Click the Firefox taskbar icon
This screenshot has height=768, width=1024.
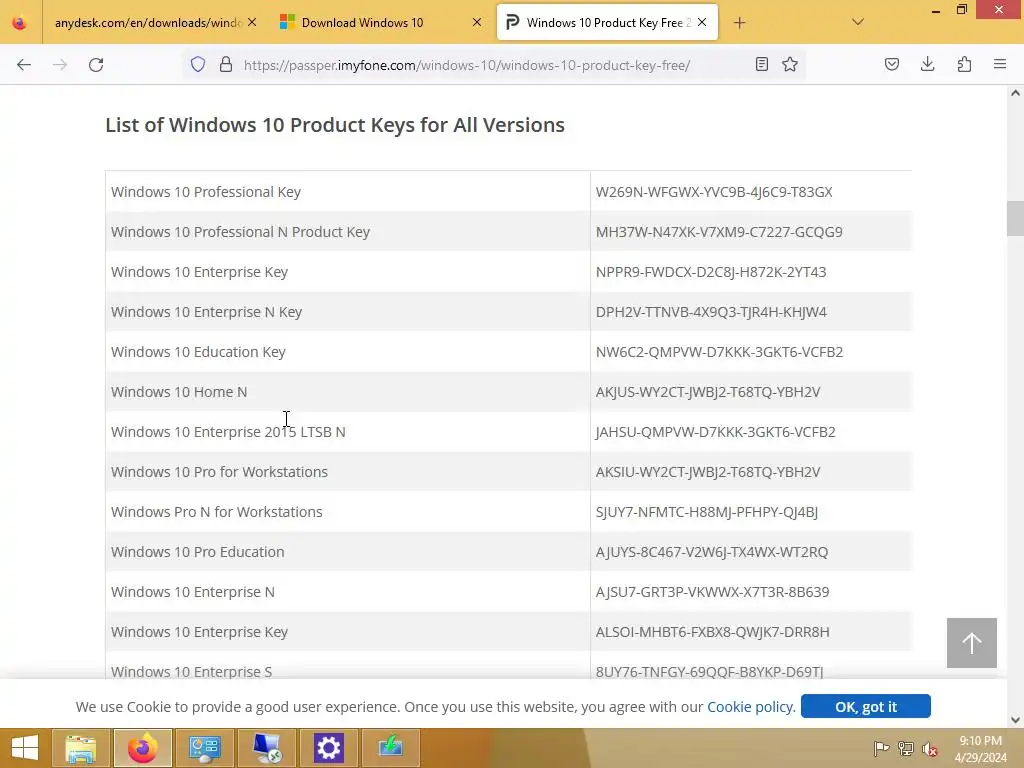click(143, 748)
